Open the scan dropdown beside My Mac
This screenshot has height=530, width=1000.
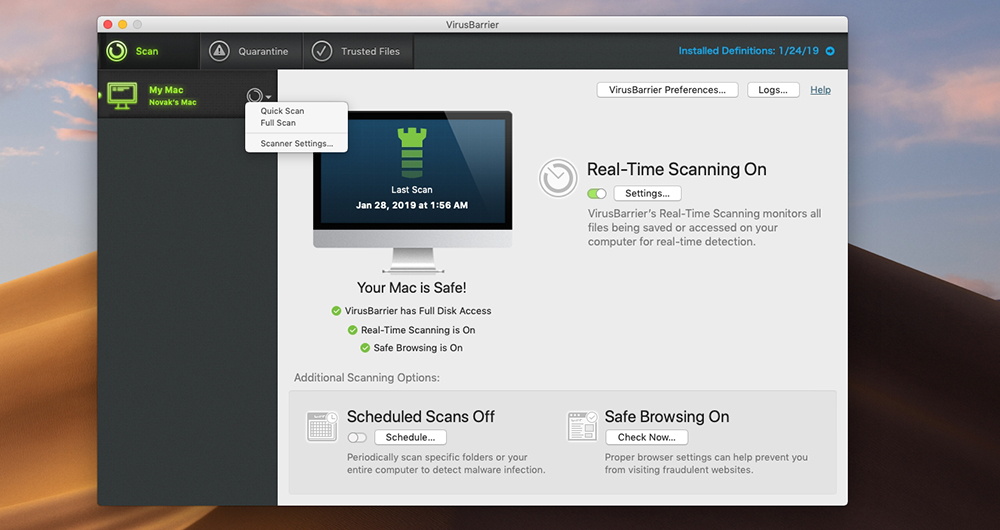258,96
